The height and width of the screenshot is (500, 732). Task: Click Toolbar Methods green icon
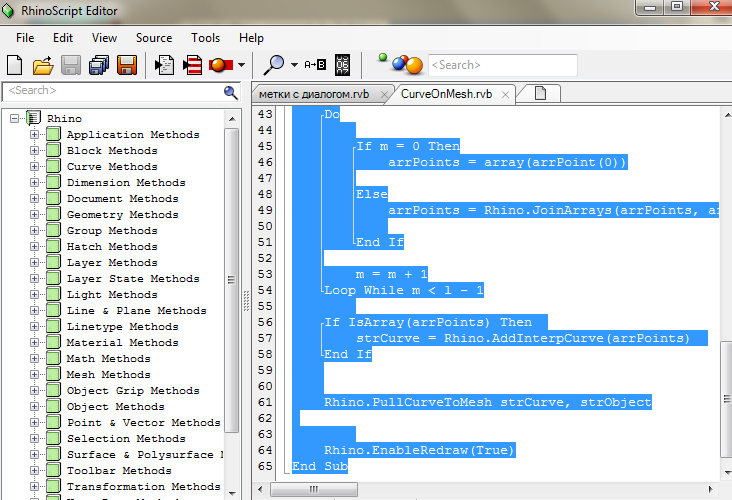[53, 470]
